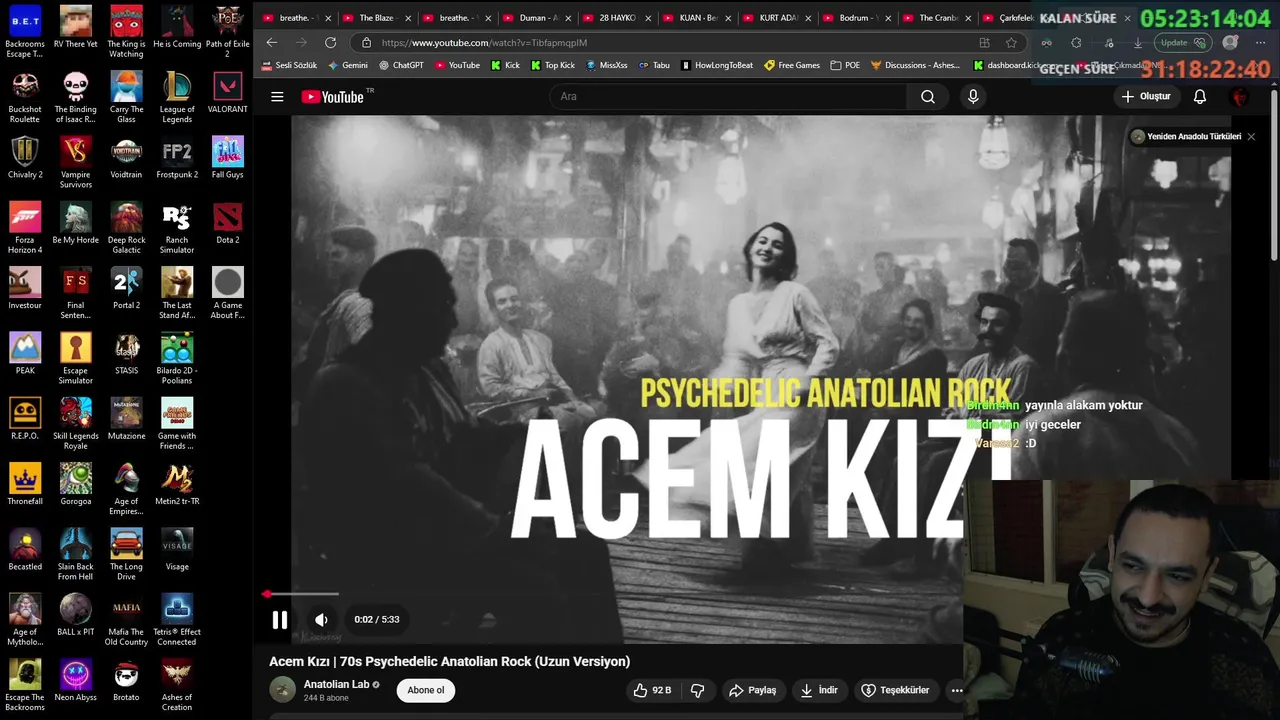Screen dimensions: 1280x720
Task: Switch to The Blaze browser tab
Action: coord(376,18)
